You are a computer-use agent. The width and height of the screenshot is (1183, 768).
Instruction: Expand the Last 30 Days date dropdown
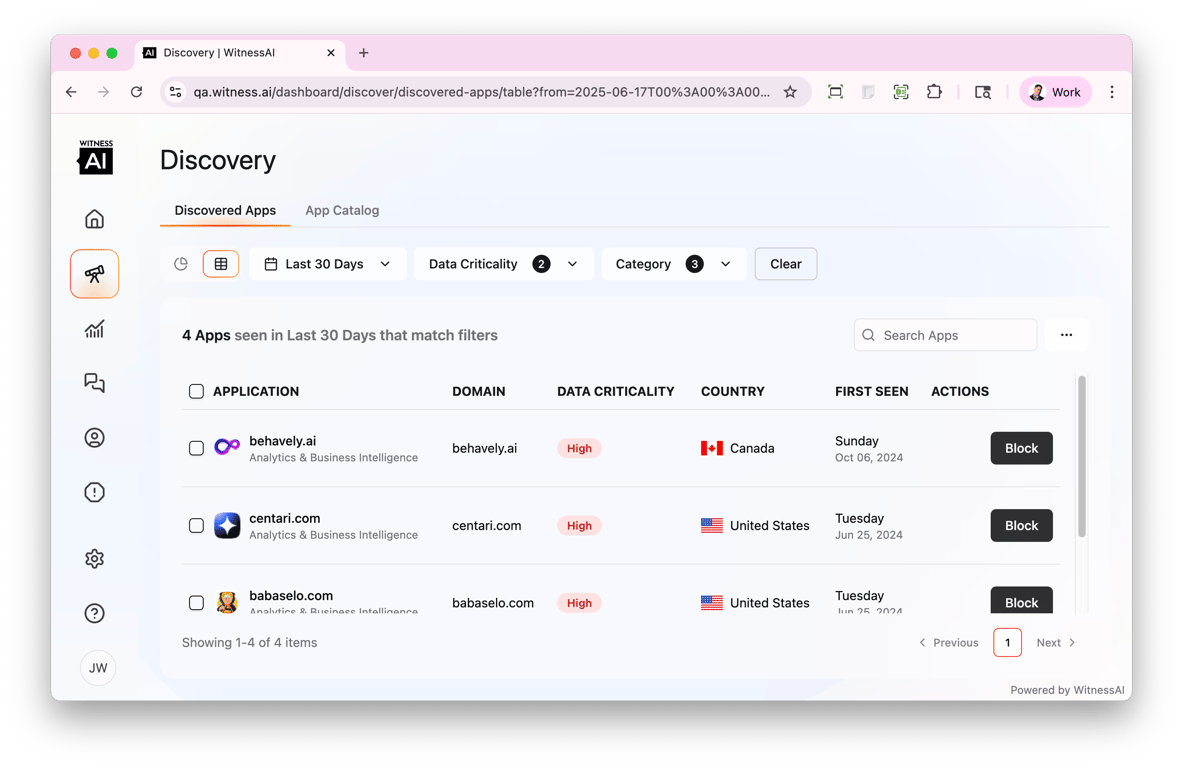point(327,264)
